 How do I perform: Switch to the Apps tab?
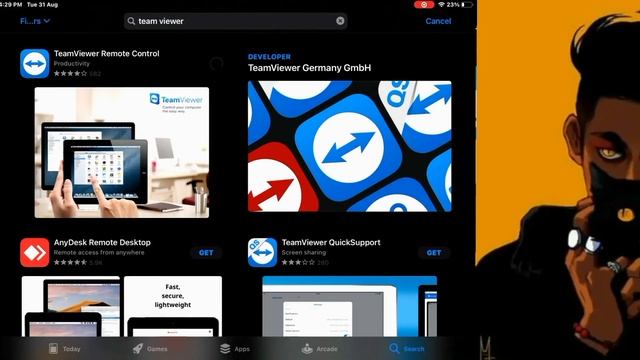[235, 349]
